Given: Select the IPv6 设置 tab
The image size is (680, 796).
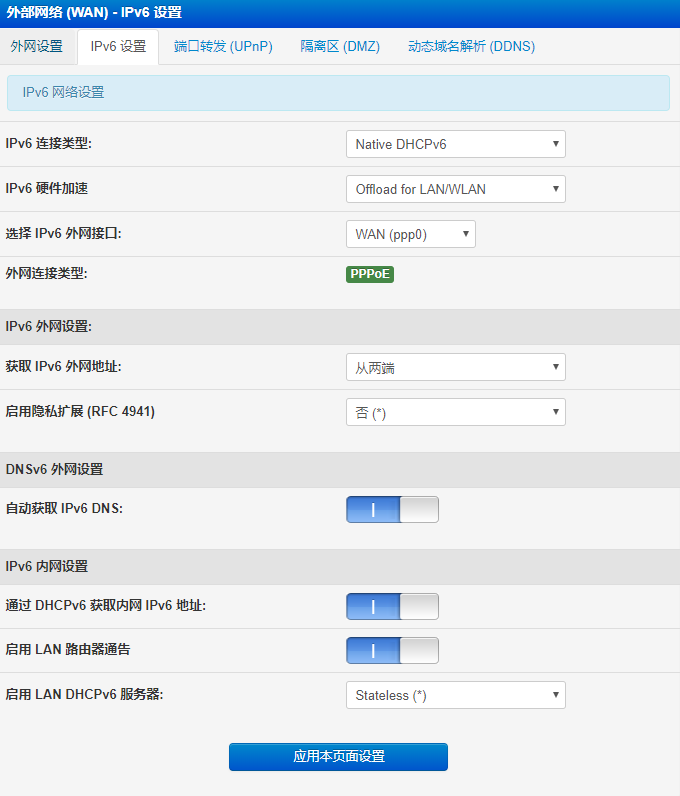Looking at the screenshot, I should (x=118, y=47).
